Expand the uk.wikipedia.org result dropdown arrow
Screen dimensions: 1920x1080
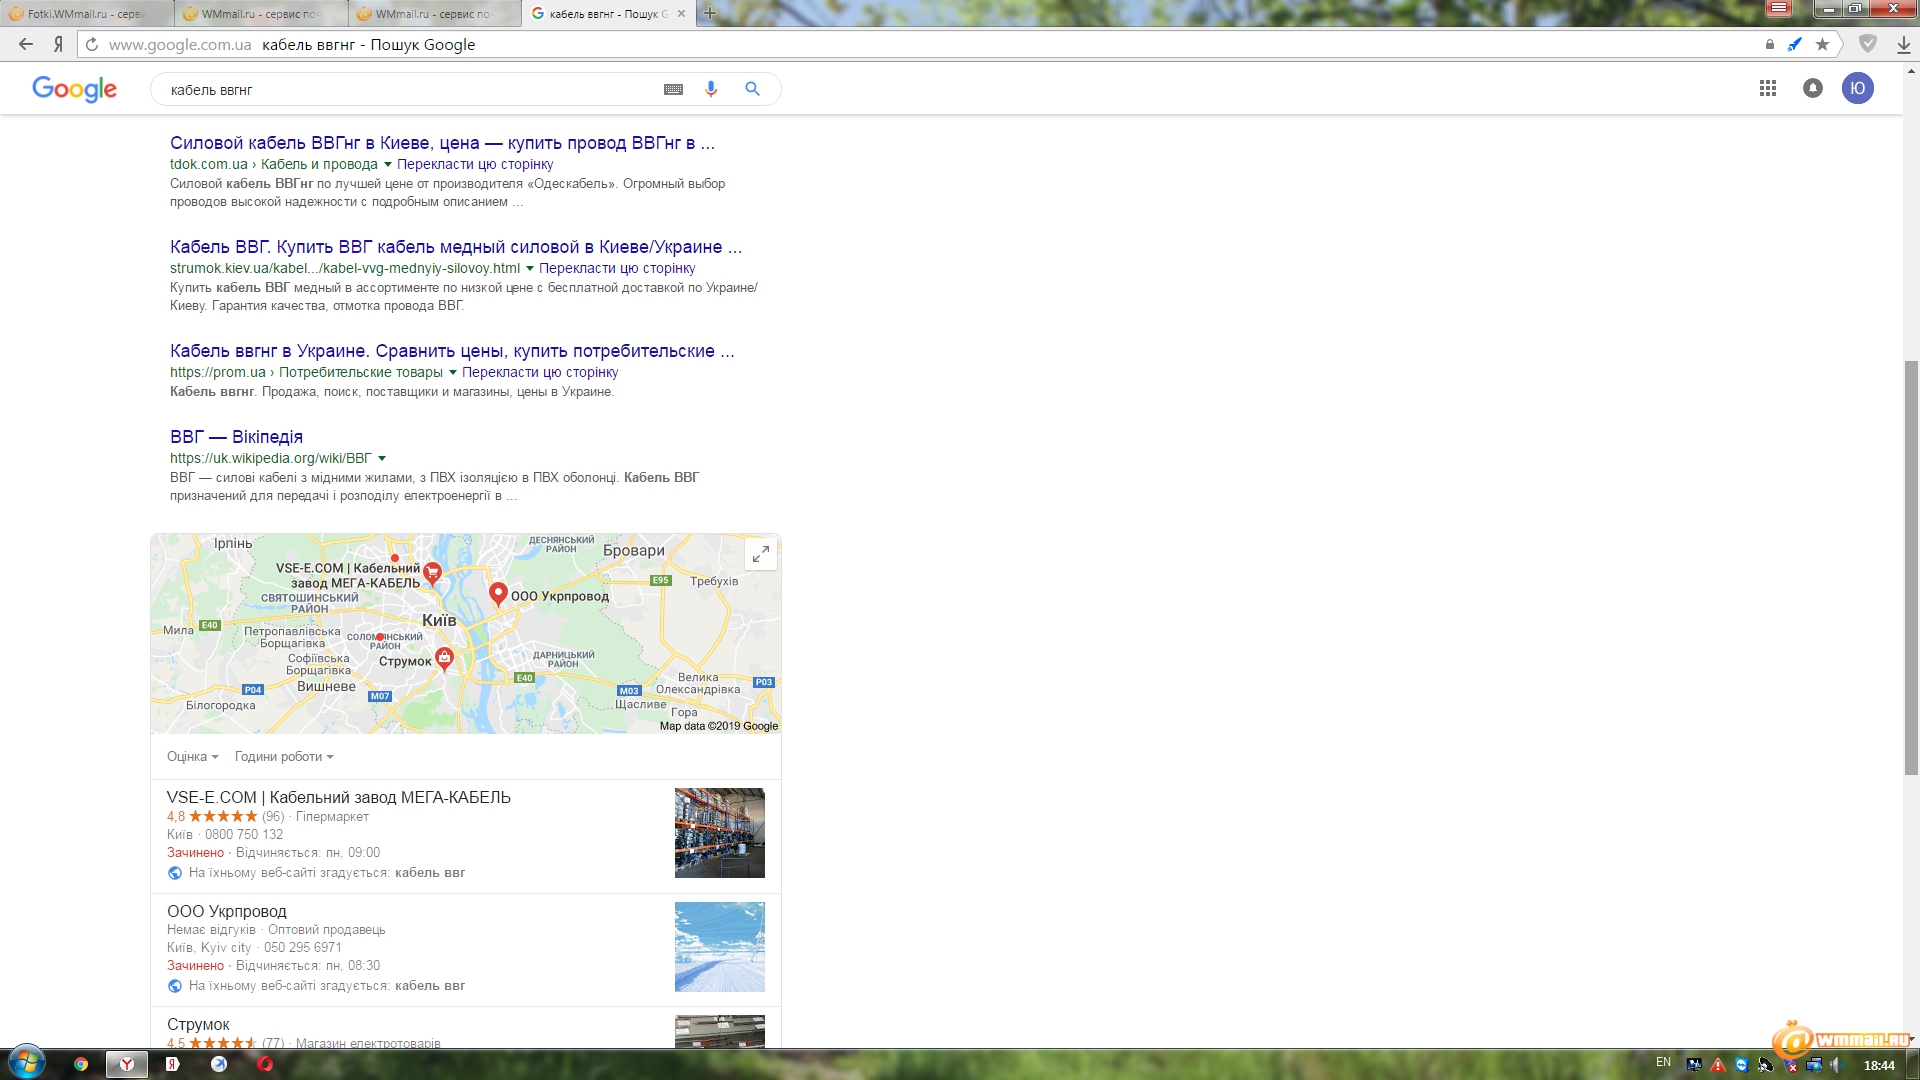click(382, 459)
